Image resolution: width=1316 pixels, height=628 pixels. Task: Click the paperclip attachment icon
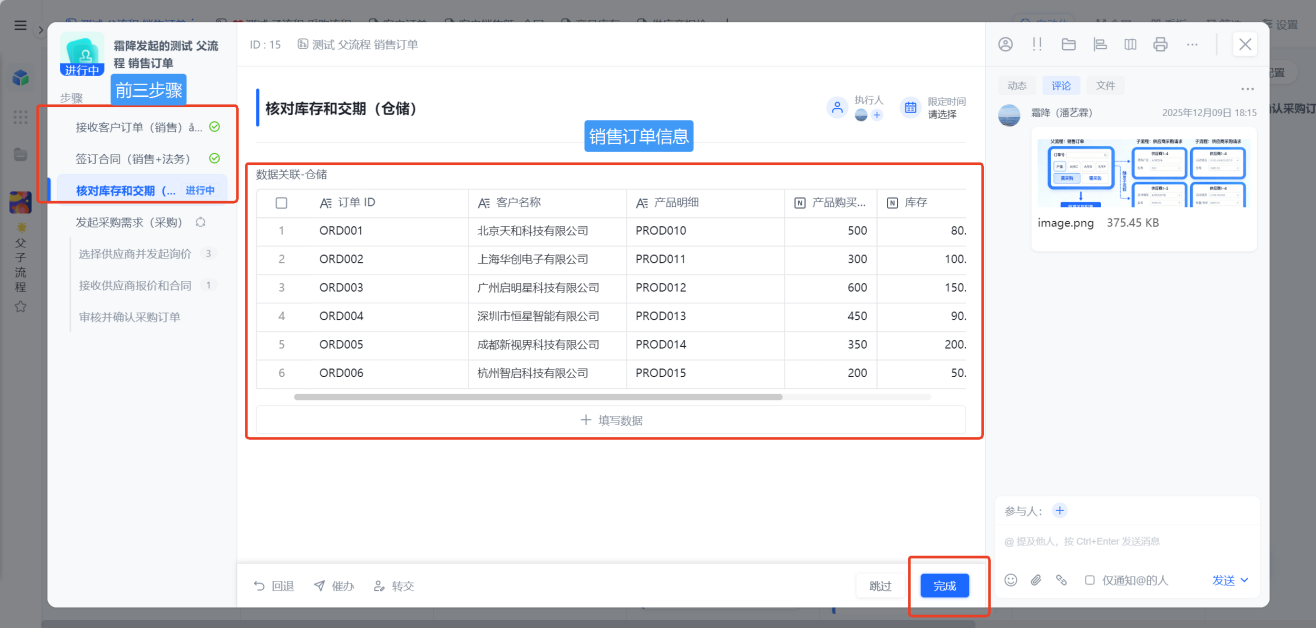[1036, 580]
